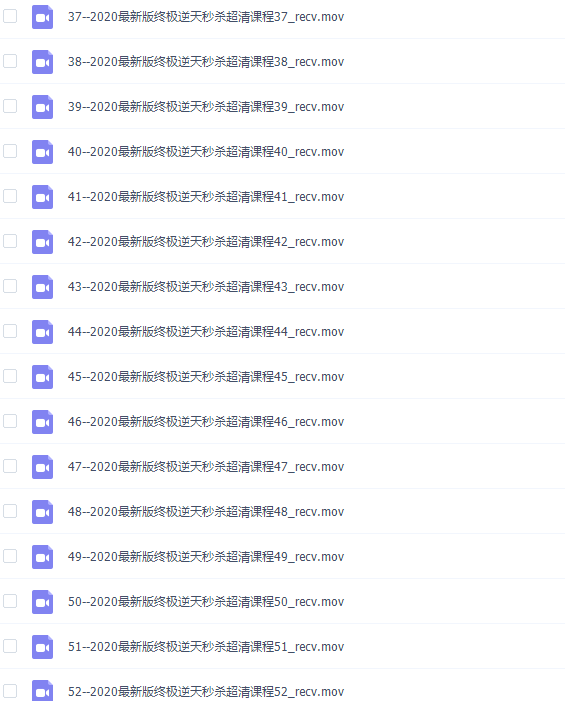Tick the checkbox for file 42

[10, 241]
